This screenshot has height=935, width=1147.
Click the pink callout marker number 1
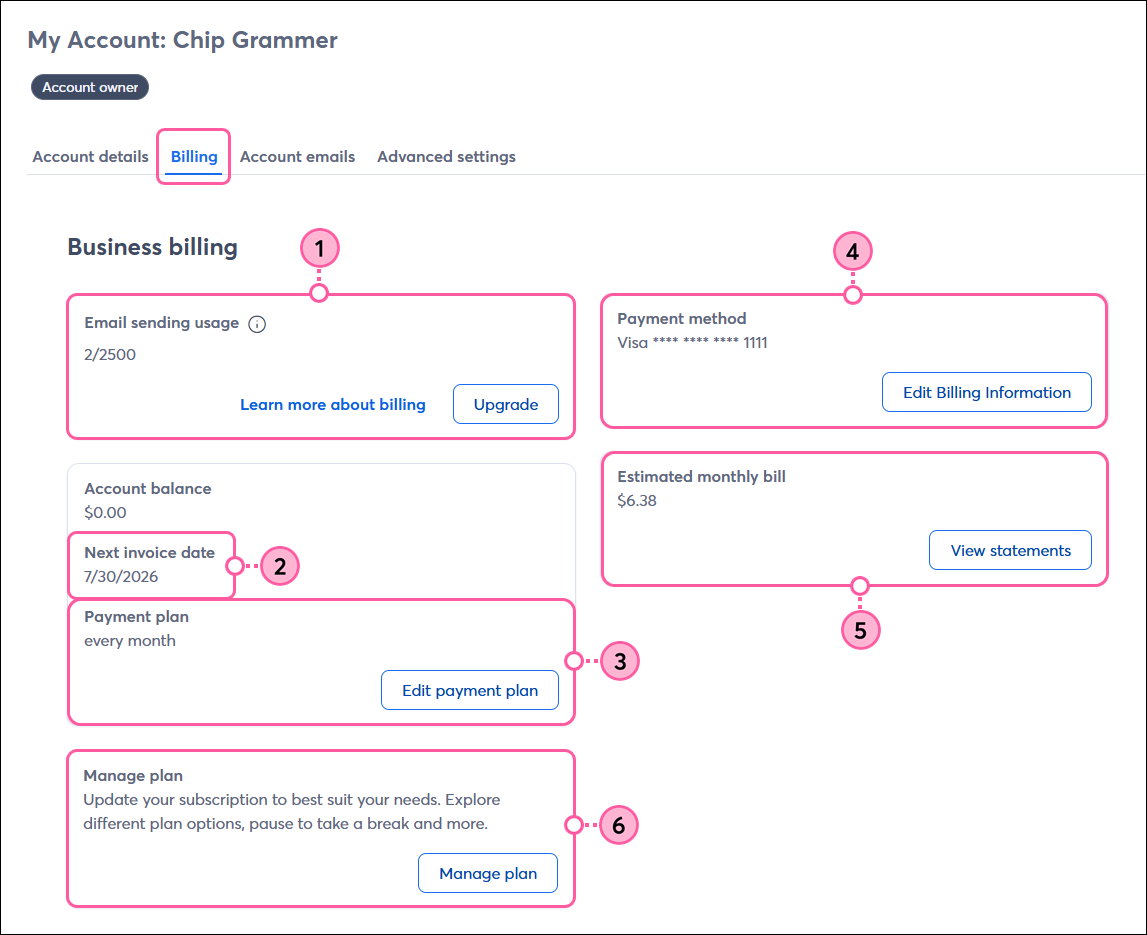pyautogui.click(x=320, y=249)
